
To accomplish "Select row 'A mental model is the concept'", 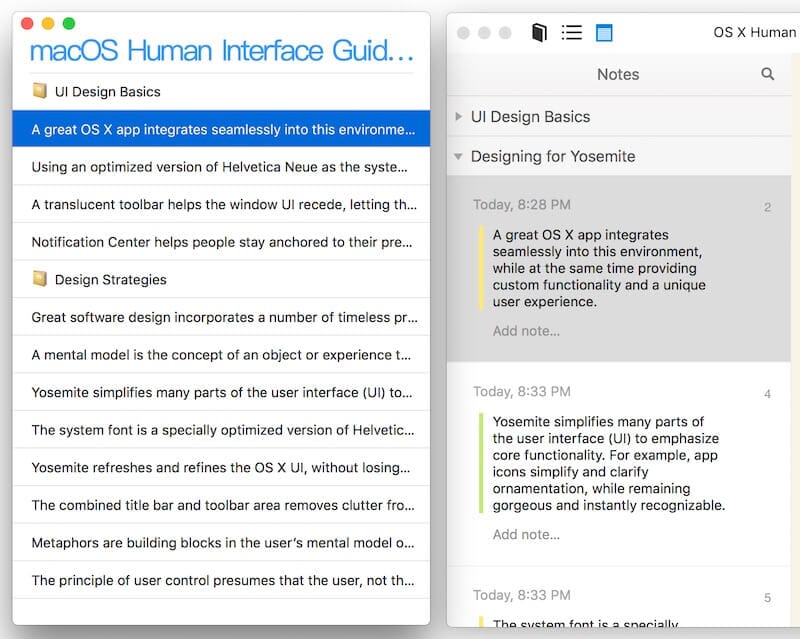I will click(x=221, y=355).
